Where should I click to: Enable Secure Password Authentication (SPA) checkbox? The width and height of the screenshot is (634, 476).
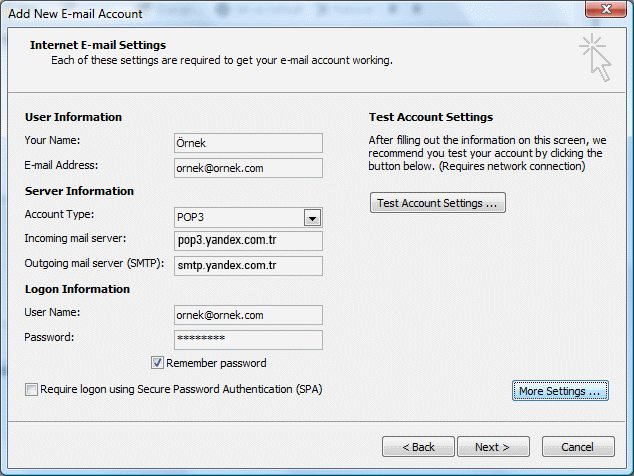31,389
